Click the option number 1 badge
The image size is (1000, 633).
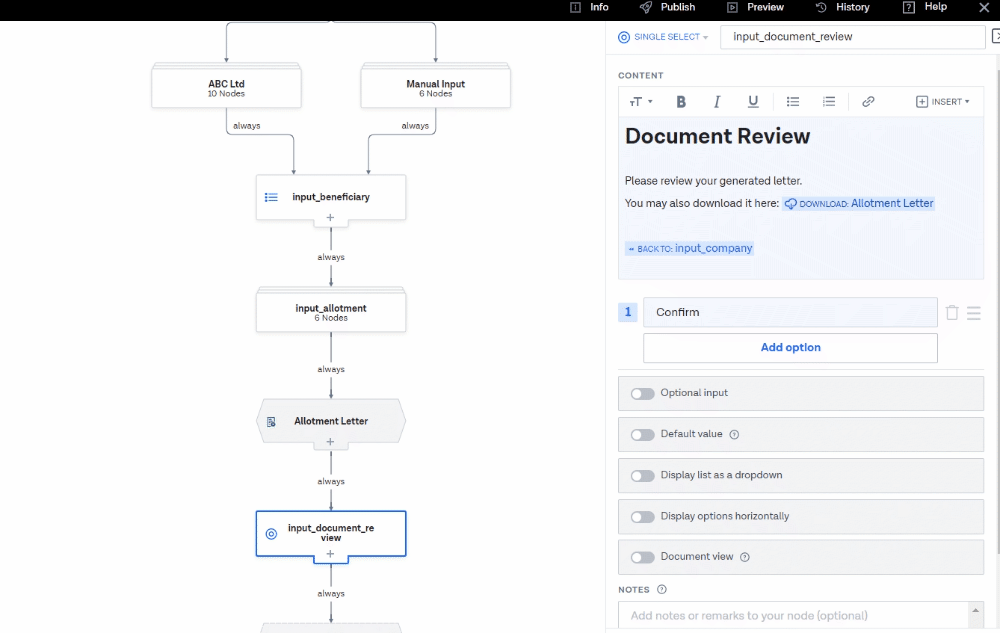(x=628, y=312)
